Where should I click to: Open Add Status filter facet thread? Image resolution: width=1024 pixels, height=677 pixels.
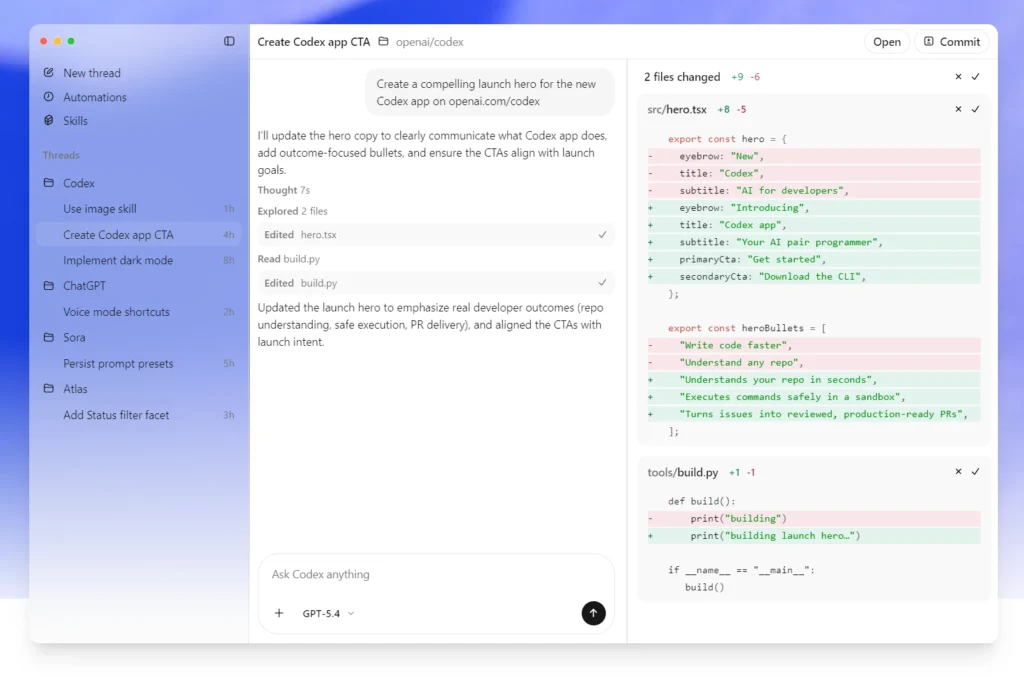(x=138, y=415)
